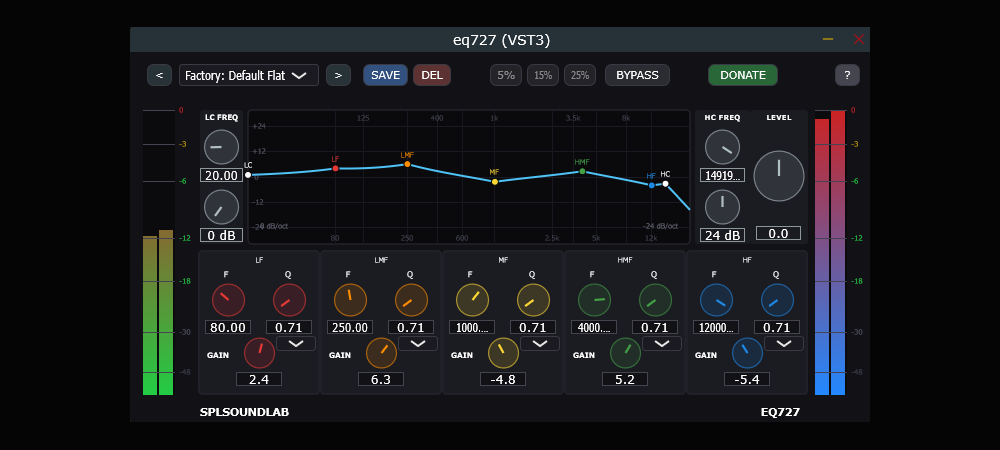Expand the MF band filter type dropdown
The image size is (1000, 450).
[x=540, y=344]
